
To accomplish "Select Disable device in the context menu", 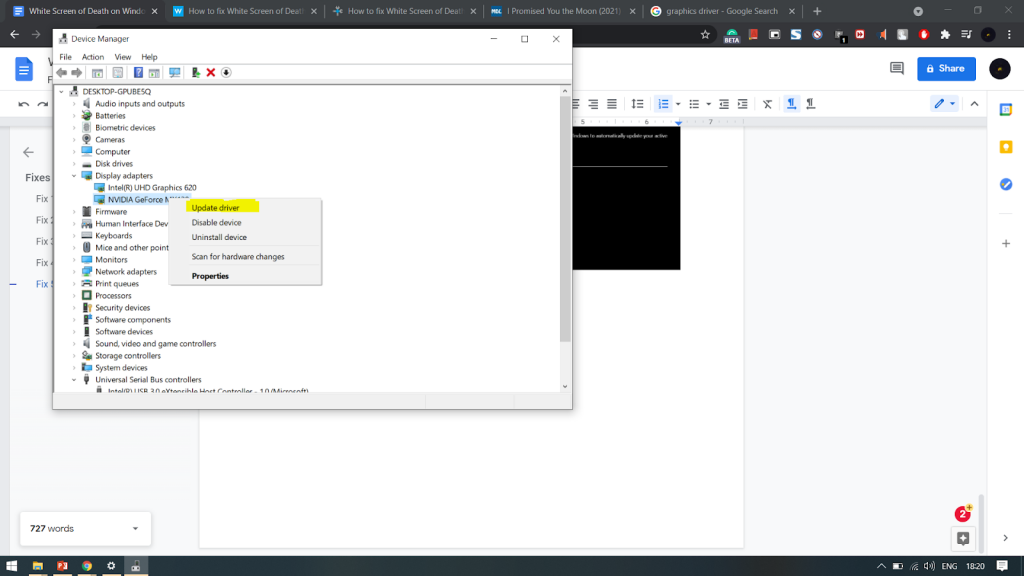I will tap(216, 223).
